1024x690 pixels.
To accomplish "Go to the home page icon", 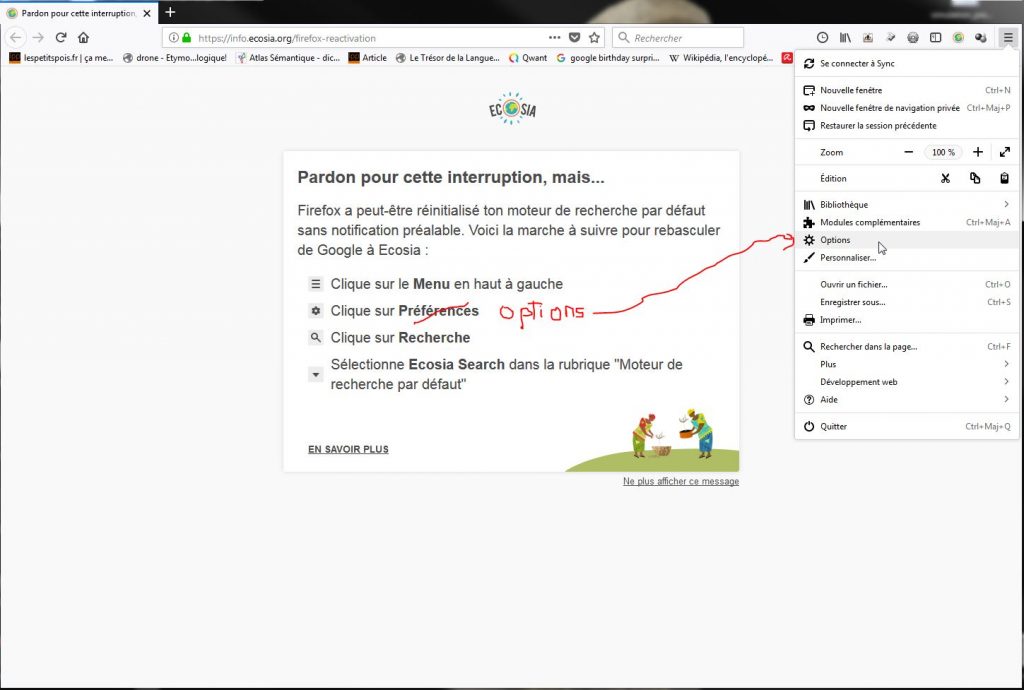I will tap(83, 38).
